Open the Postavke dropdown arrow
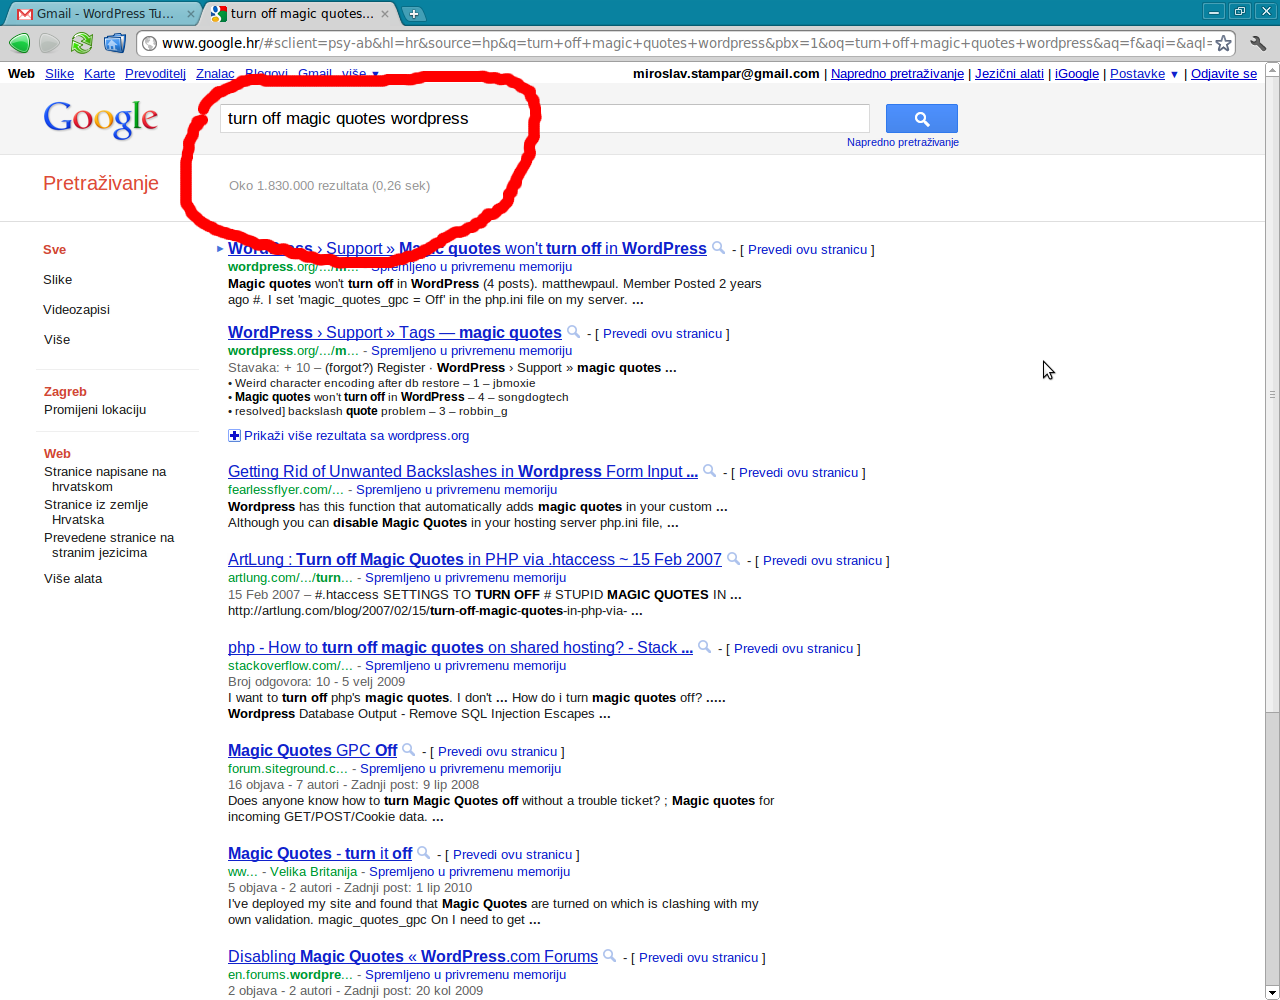The height and width of the screenshot is (1000, 1280). tap(1174, 74)
